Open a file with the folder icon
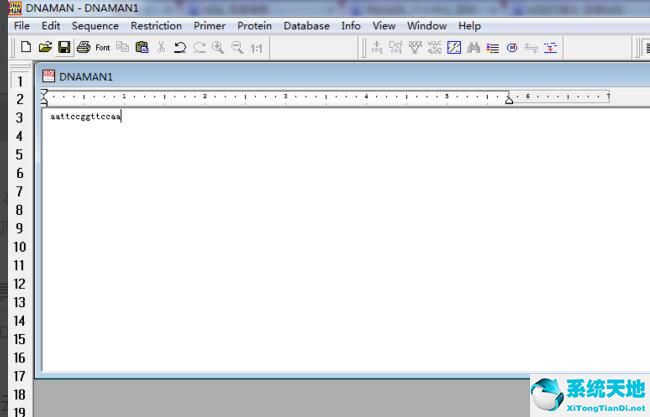Image resolution: width=650 pixels, height=417 pixels. (45, 47)
